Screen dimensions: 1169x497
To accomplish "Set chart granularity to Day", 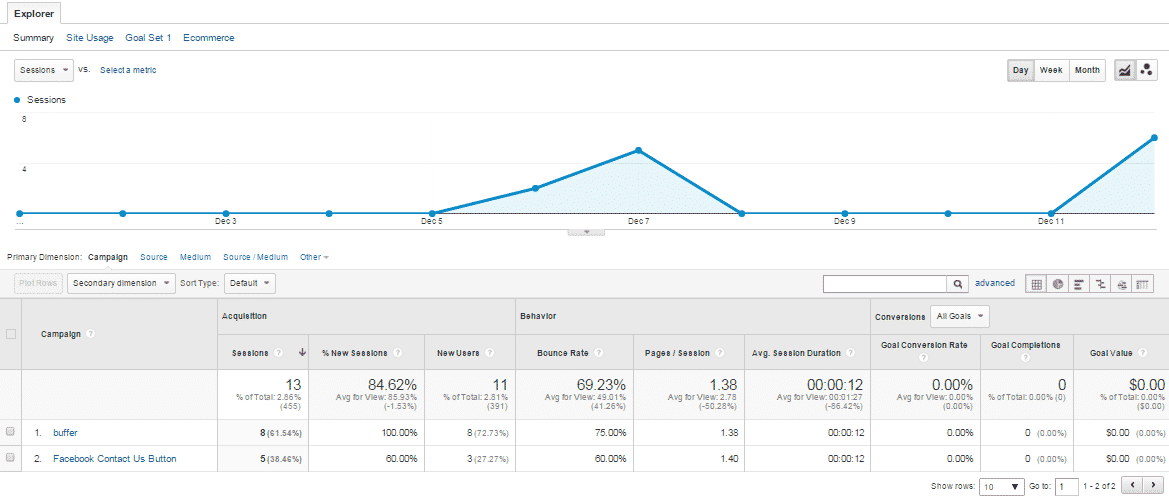I will [1021, 70].
